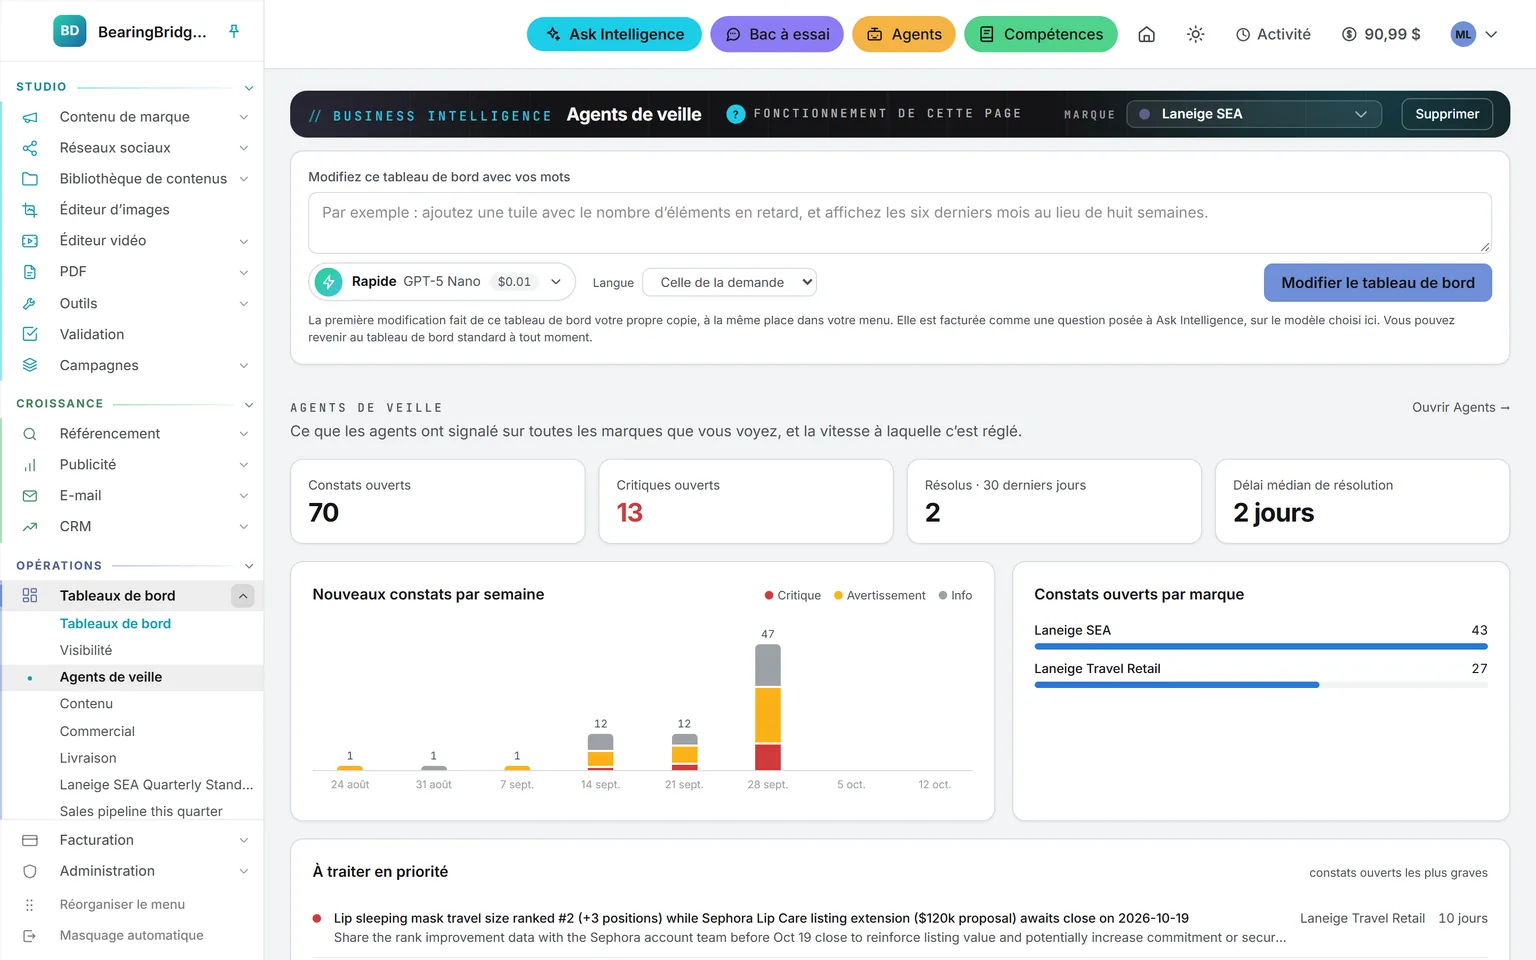Toggle Masquage automatique of the sidebar
1536x960 pixels.
(x=131, y=935)
